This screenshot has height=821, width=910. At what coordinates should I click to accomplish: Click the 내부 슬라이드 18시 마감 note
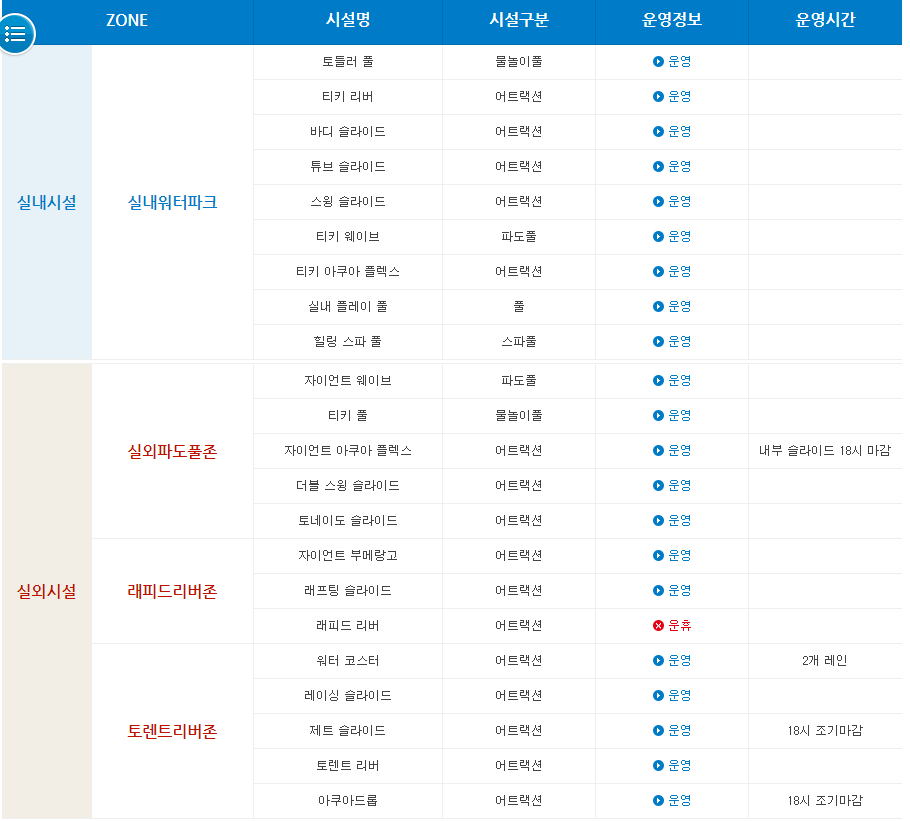click(x=825, y=450)
